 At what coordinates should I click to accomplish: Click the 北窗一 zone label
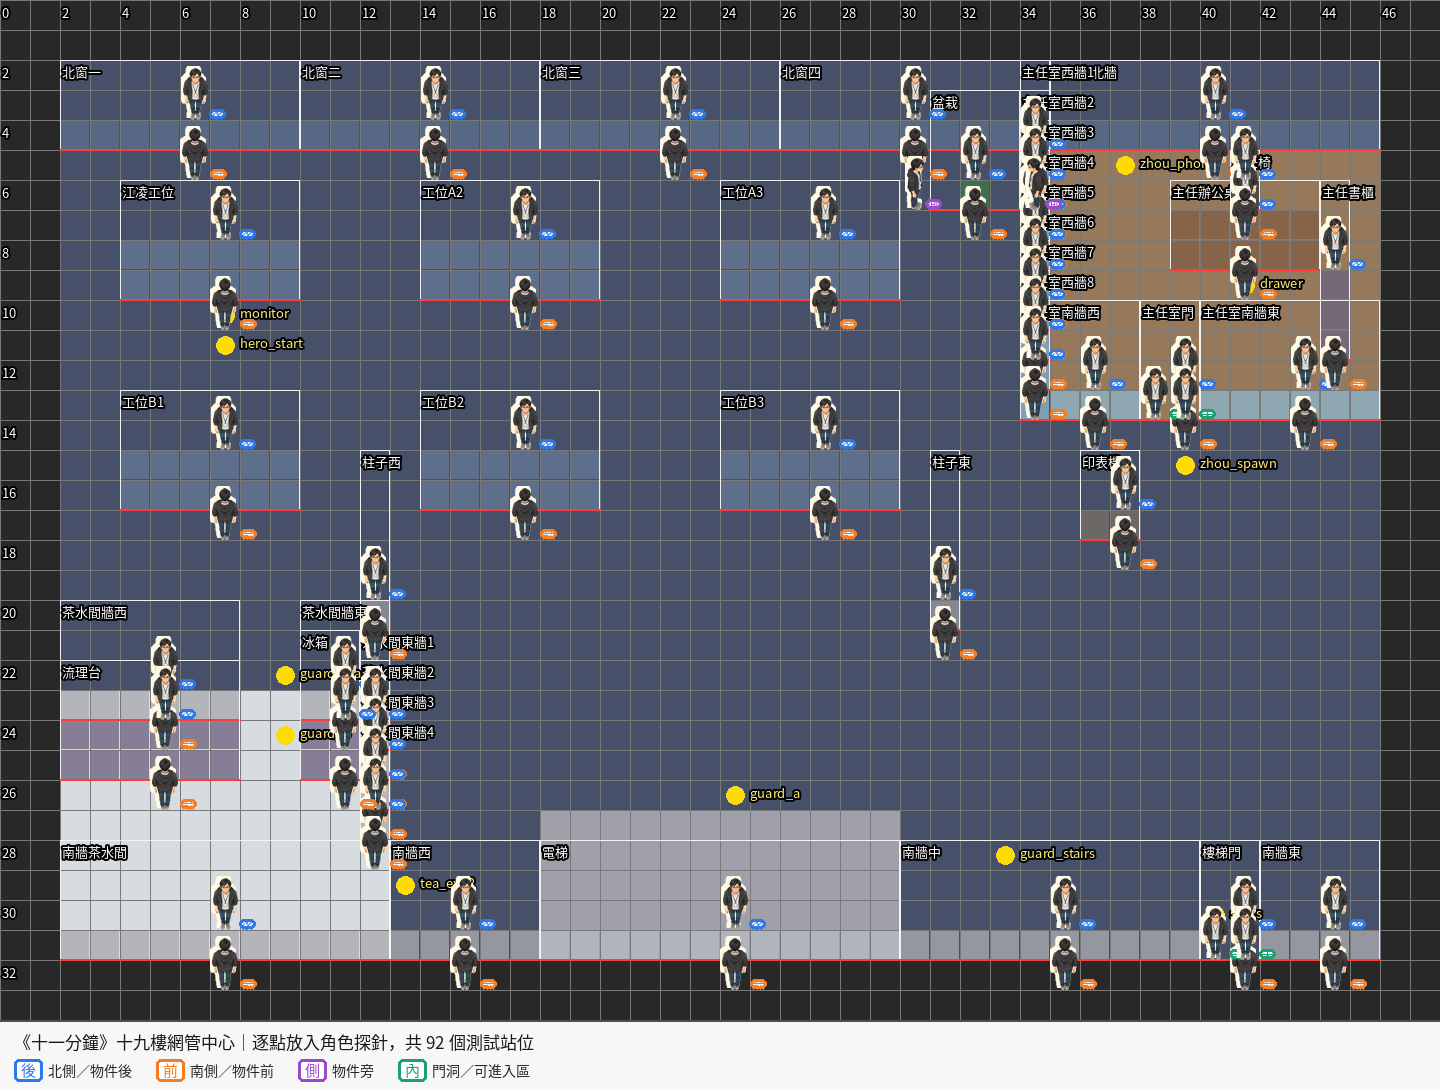(81, 73)
